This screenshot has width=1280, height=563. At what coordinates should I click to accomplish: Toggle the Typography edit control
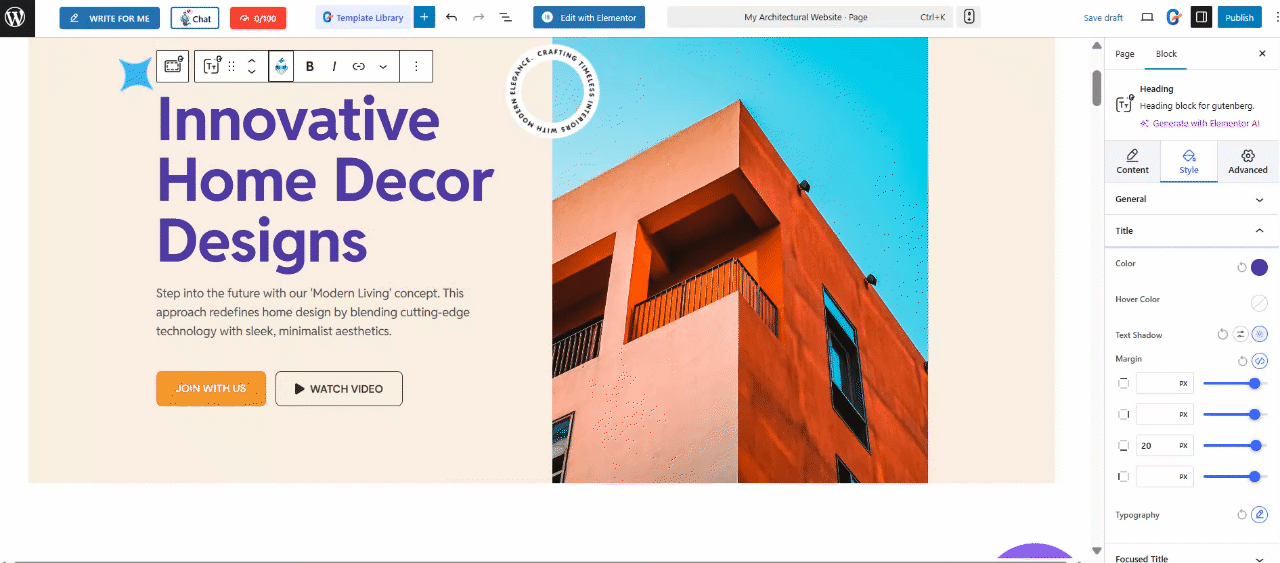[x=1260, y=515]
